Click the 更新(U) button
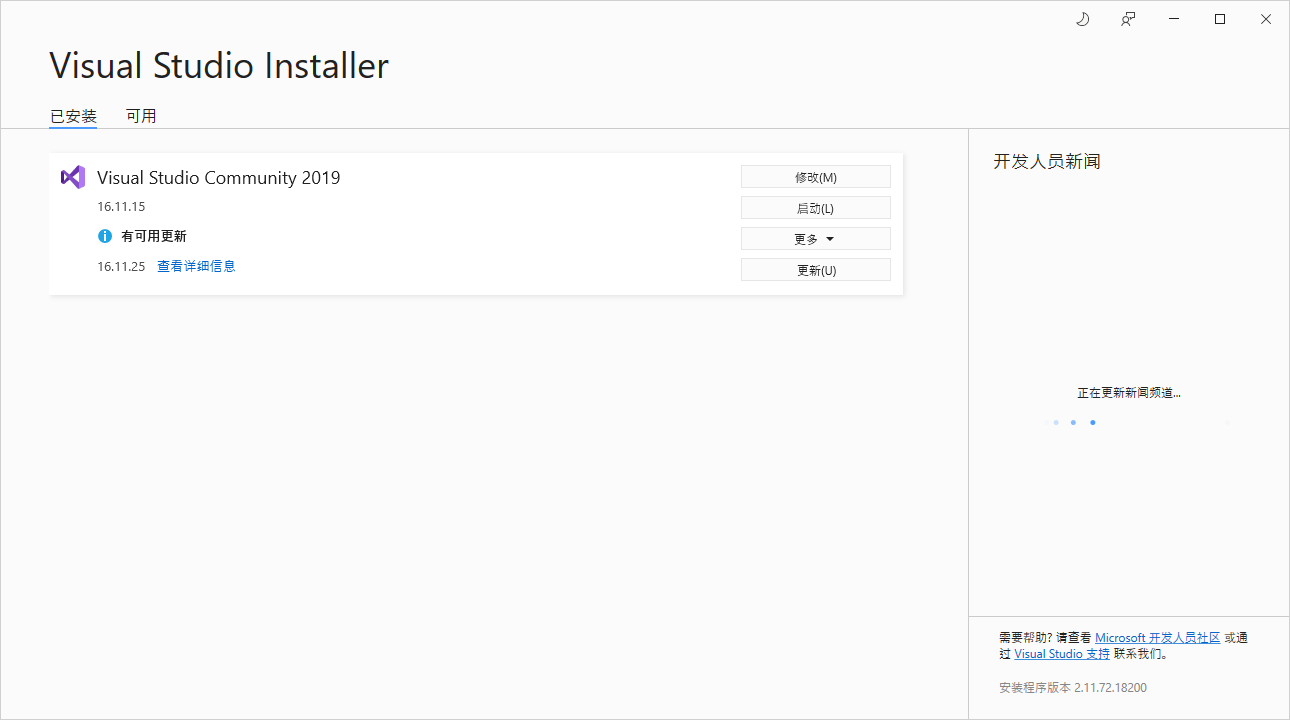This screenshot has height=720, width=1290. pyautogui.click(x=815, y=270)
